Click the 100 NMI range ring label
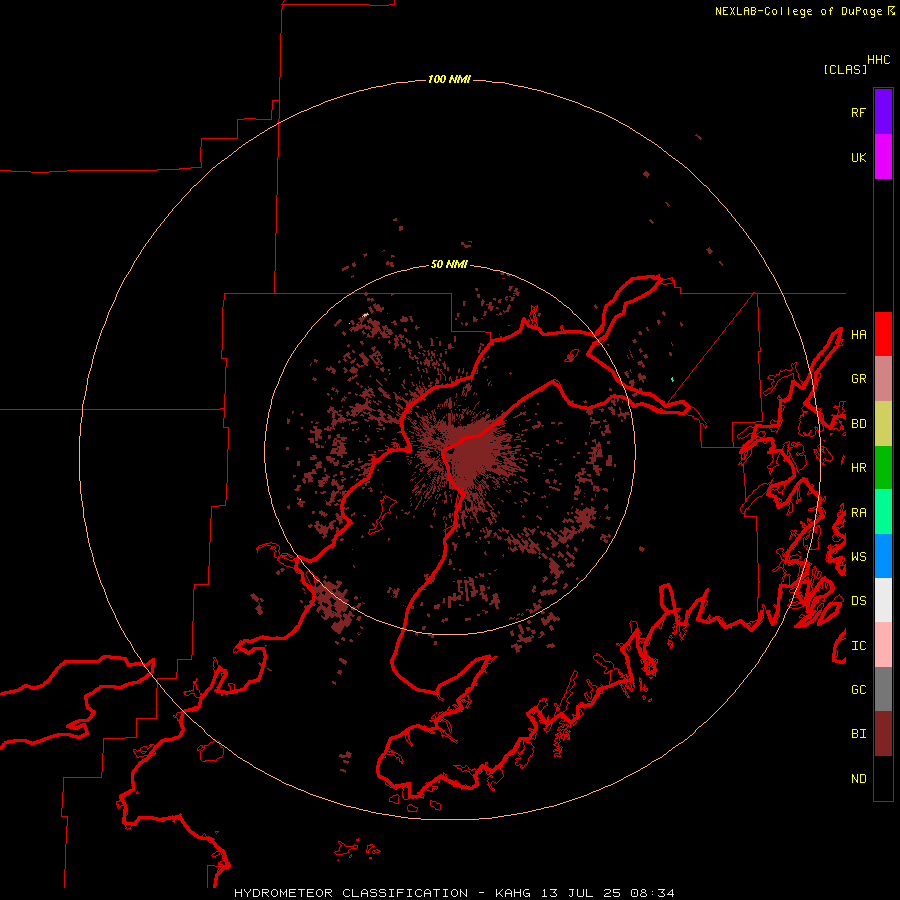900x900 pixels. [x=449, y=79]
